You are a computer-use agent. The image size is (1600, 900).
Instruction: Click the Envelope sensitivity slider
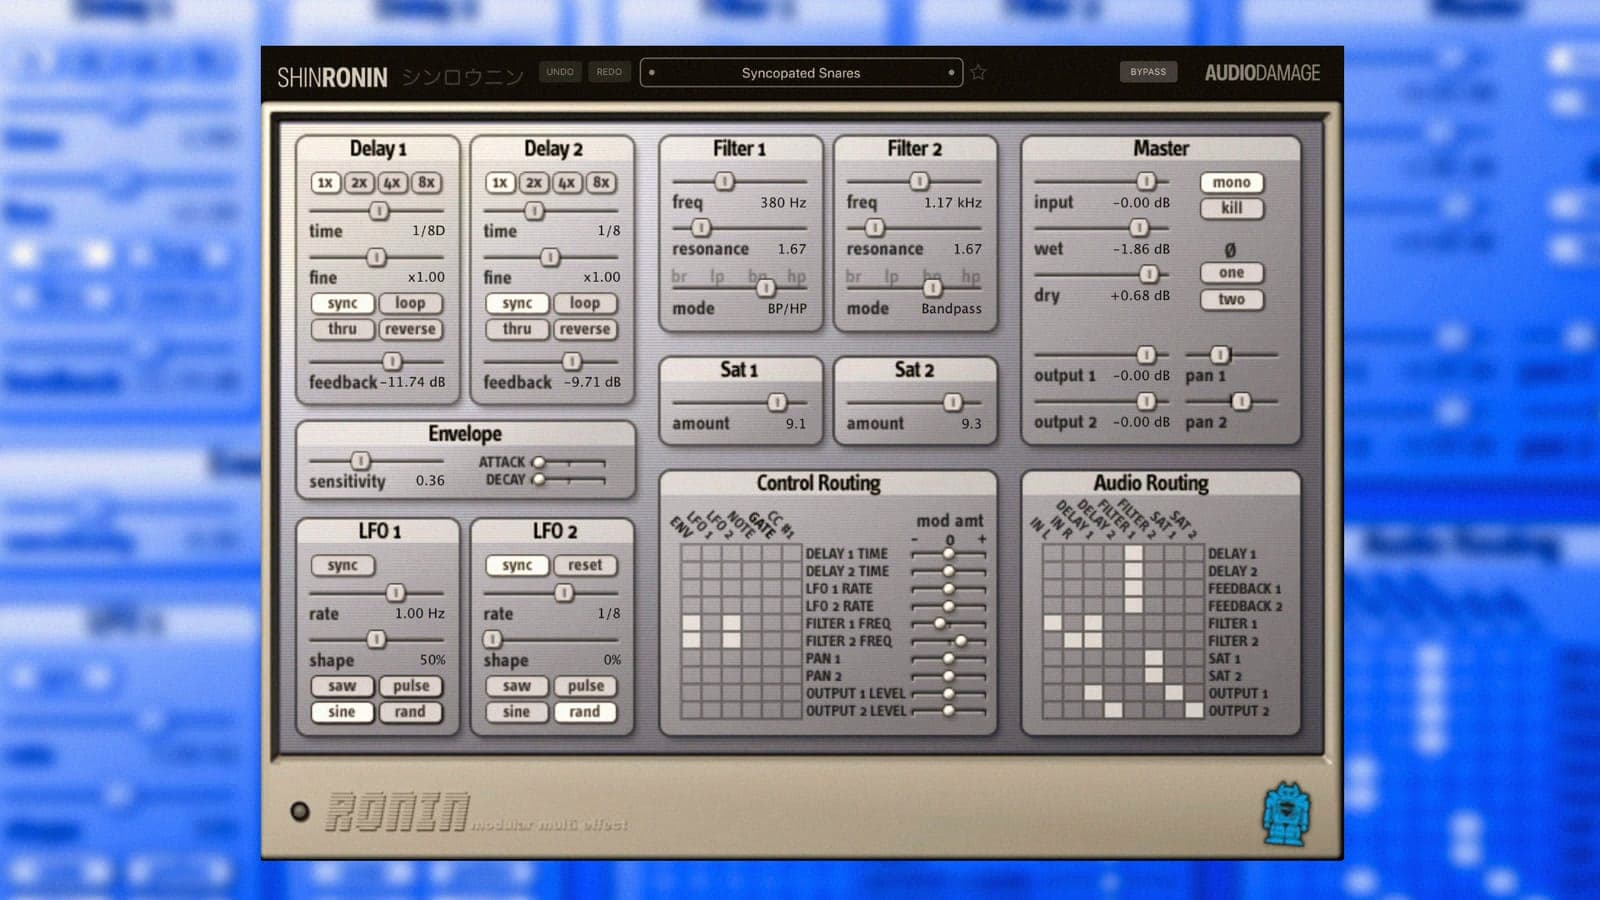377,461
